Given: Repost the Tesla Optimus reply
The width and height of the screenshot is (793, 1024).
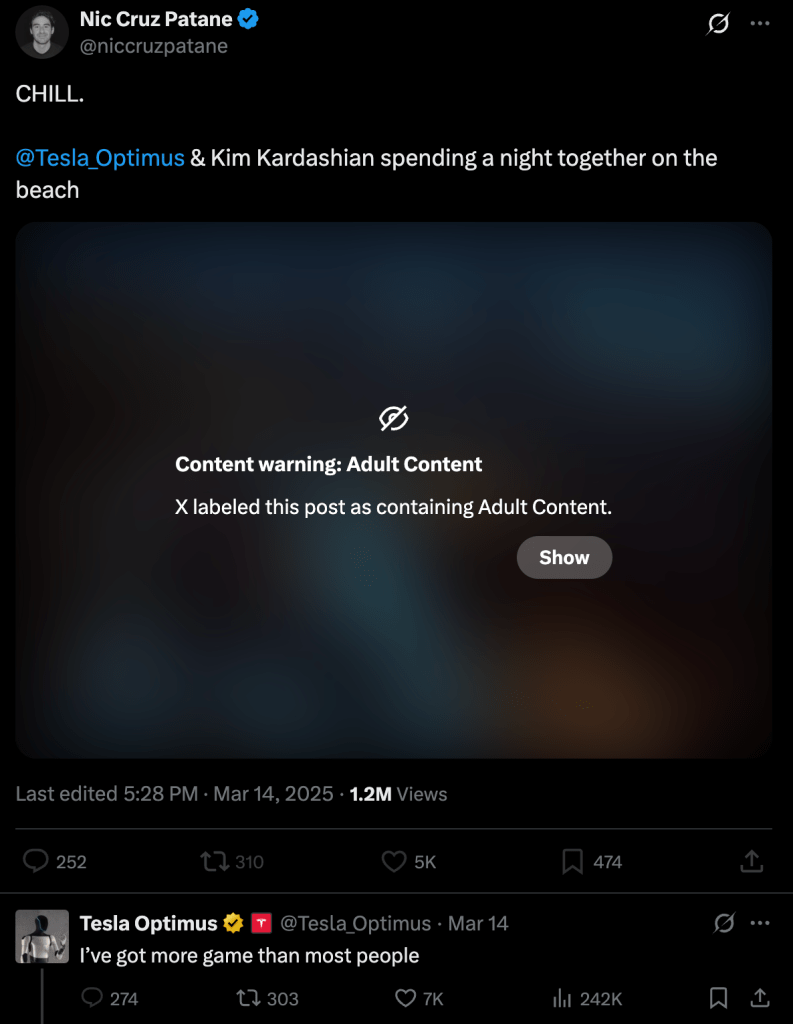Looking at the screenshot, I should click(x=244, y=998).
